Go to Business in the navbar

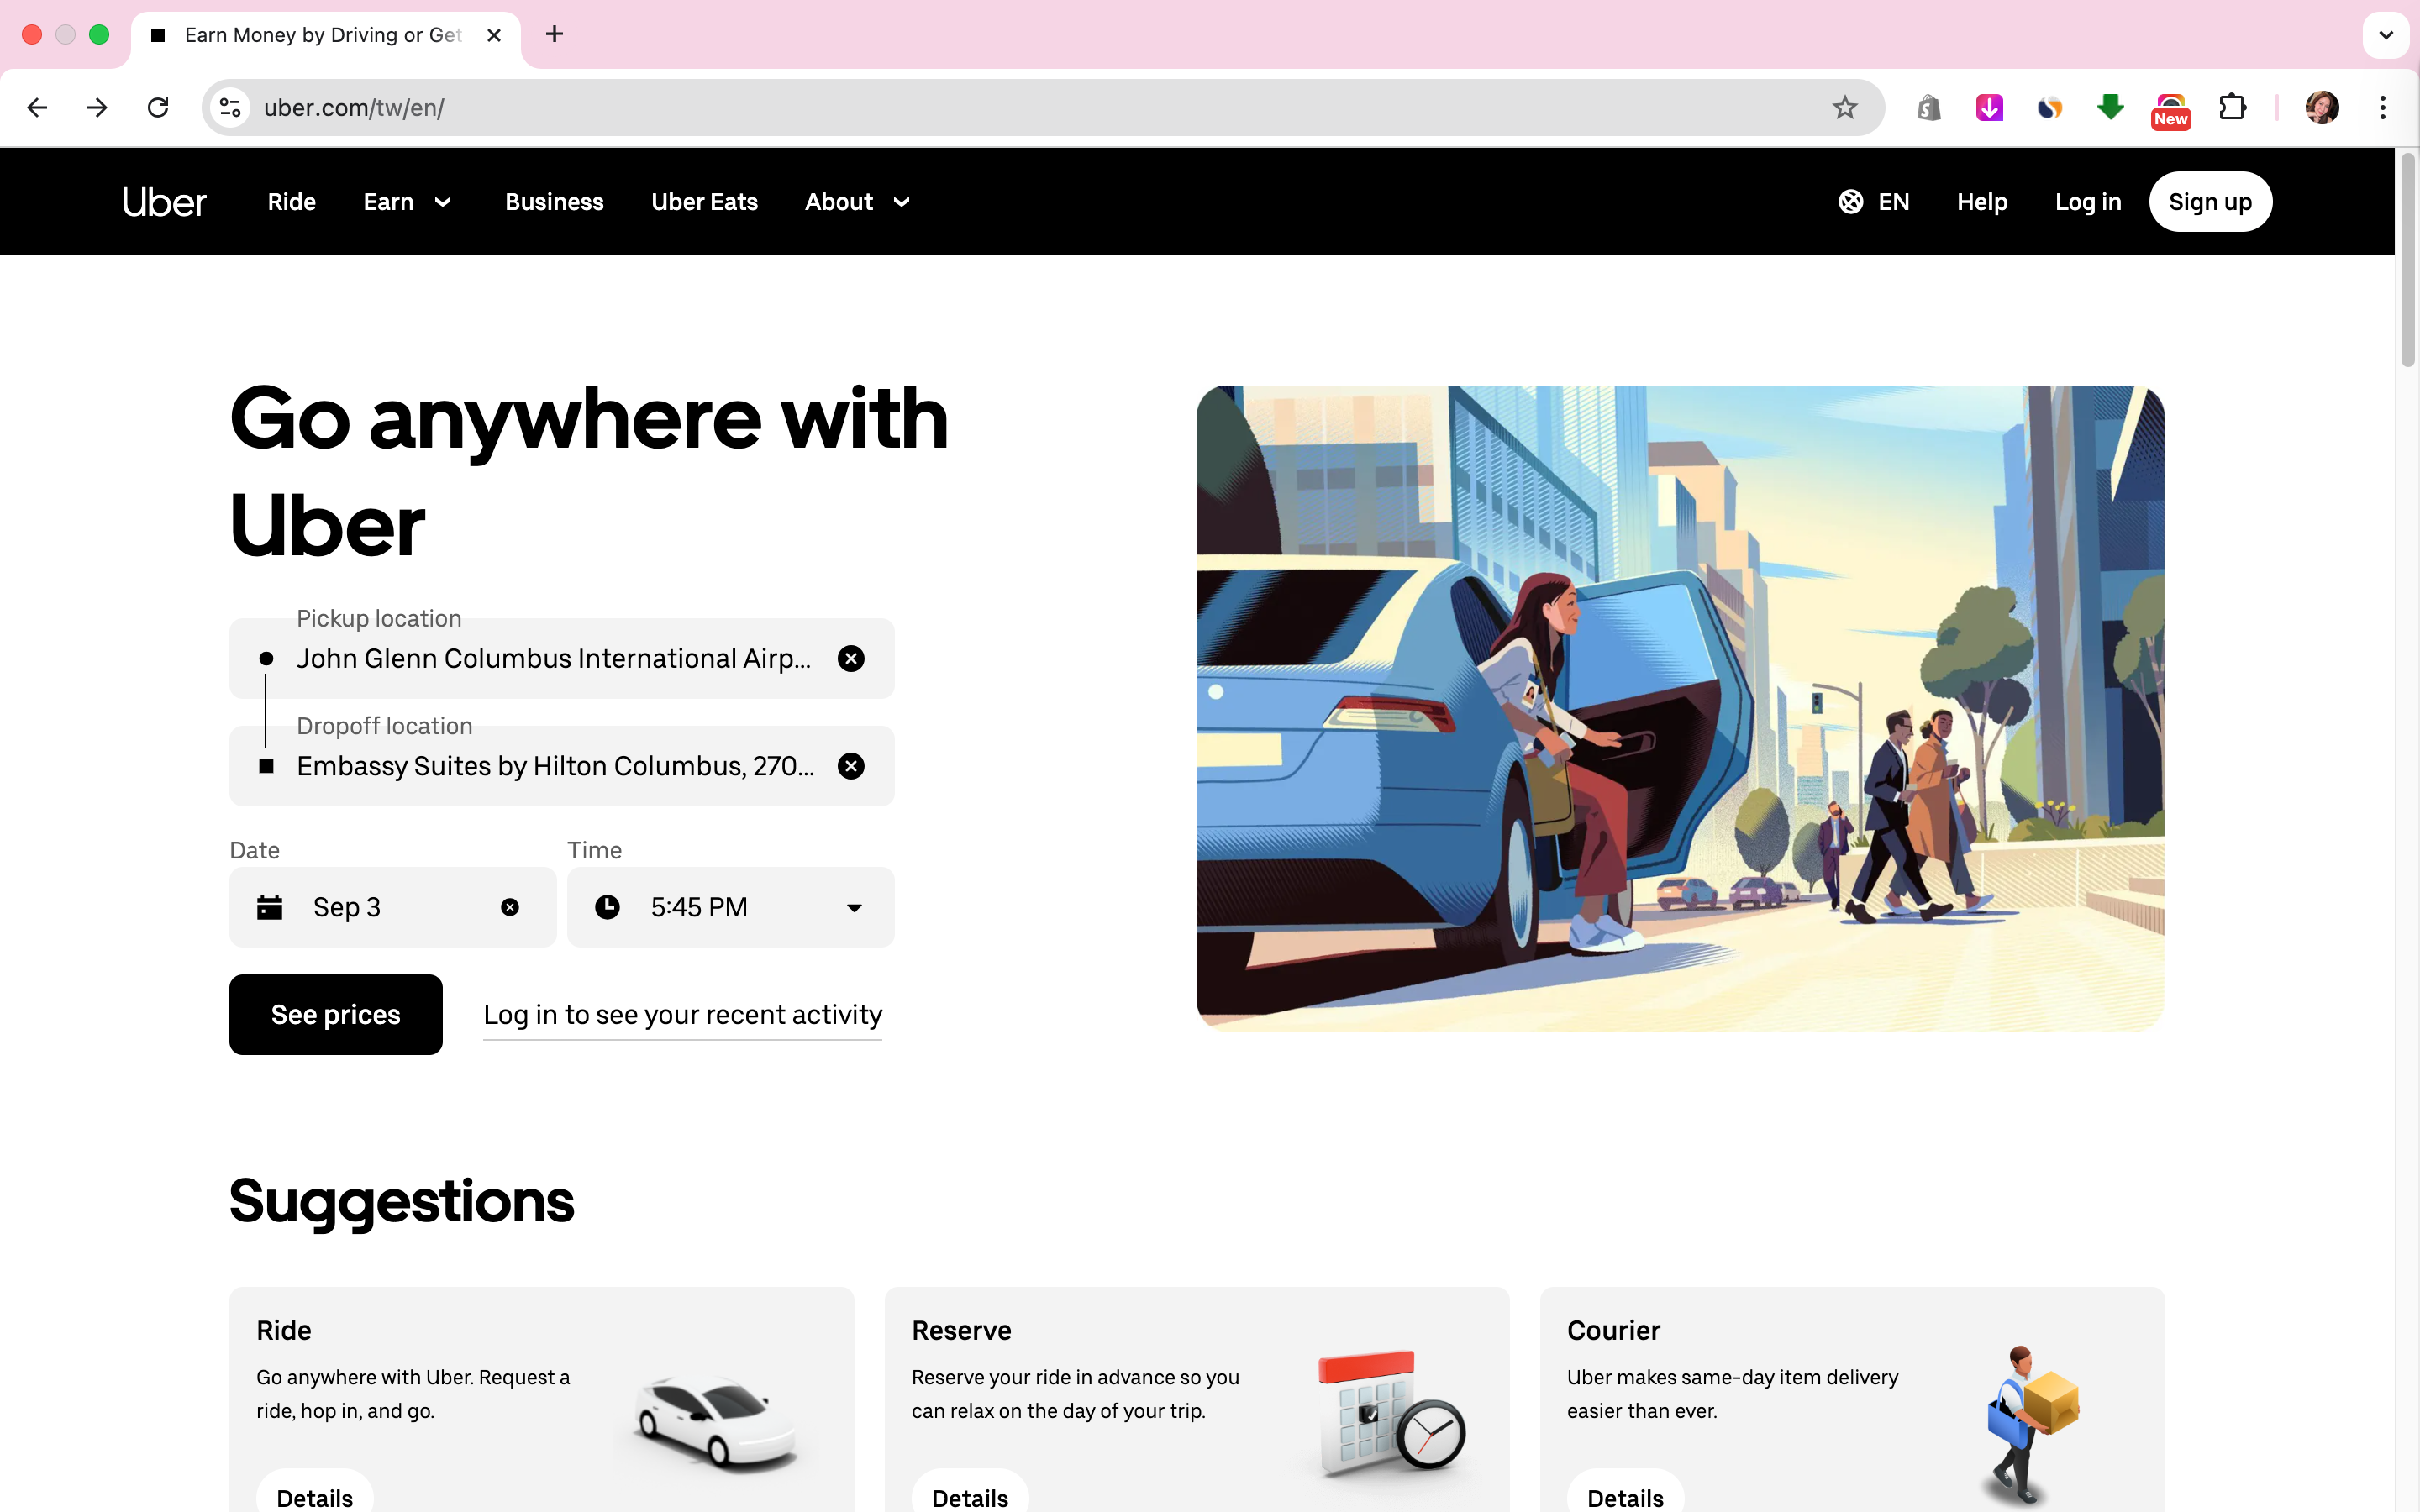click(x=554, y=202)
